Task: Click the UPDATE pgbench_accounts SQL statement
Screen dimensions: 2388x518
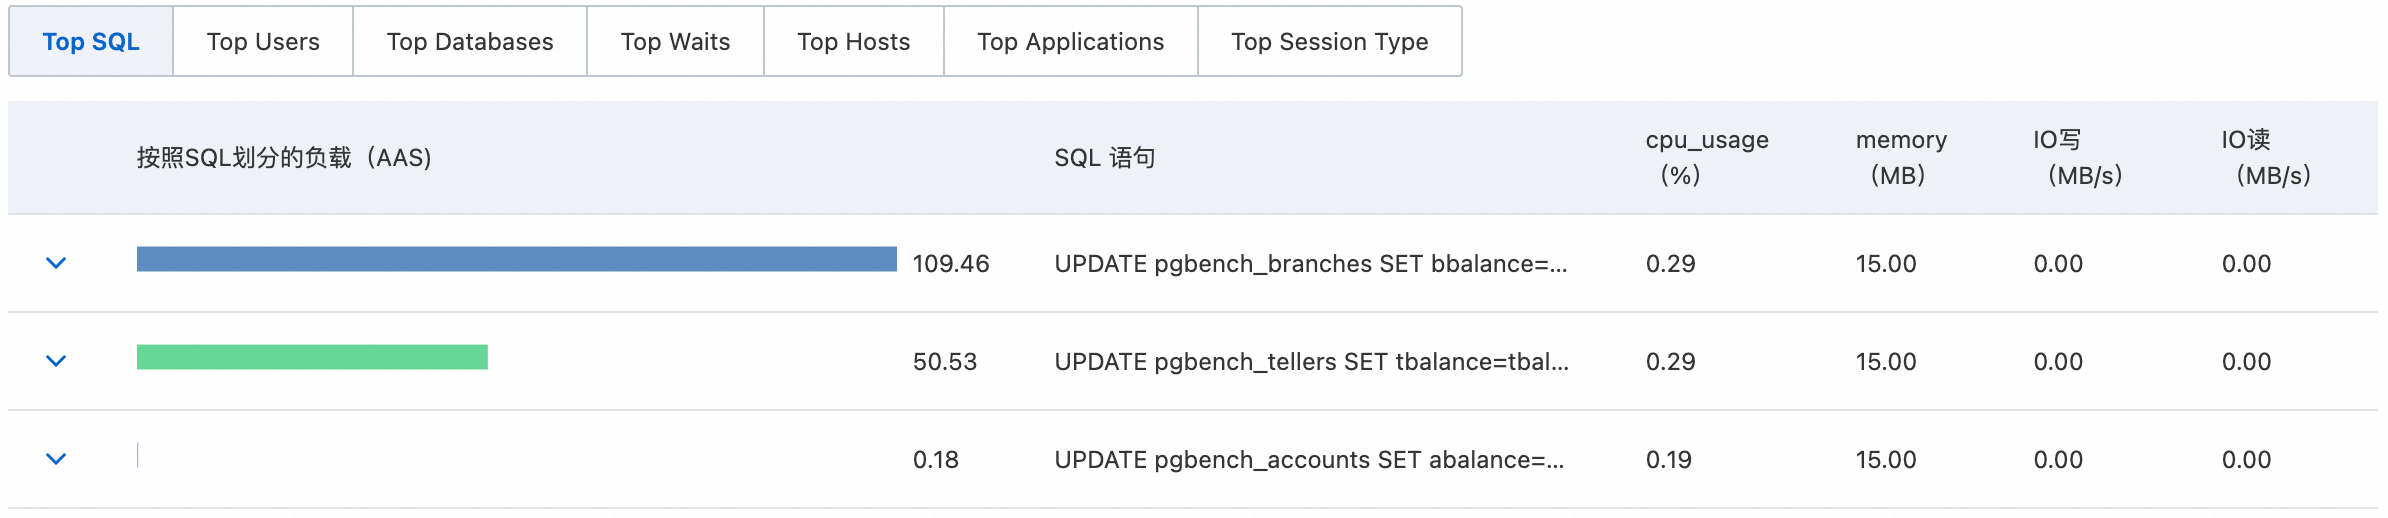Action: pos(1309,460)
